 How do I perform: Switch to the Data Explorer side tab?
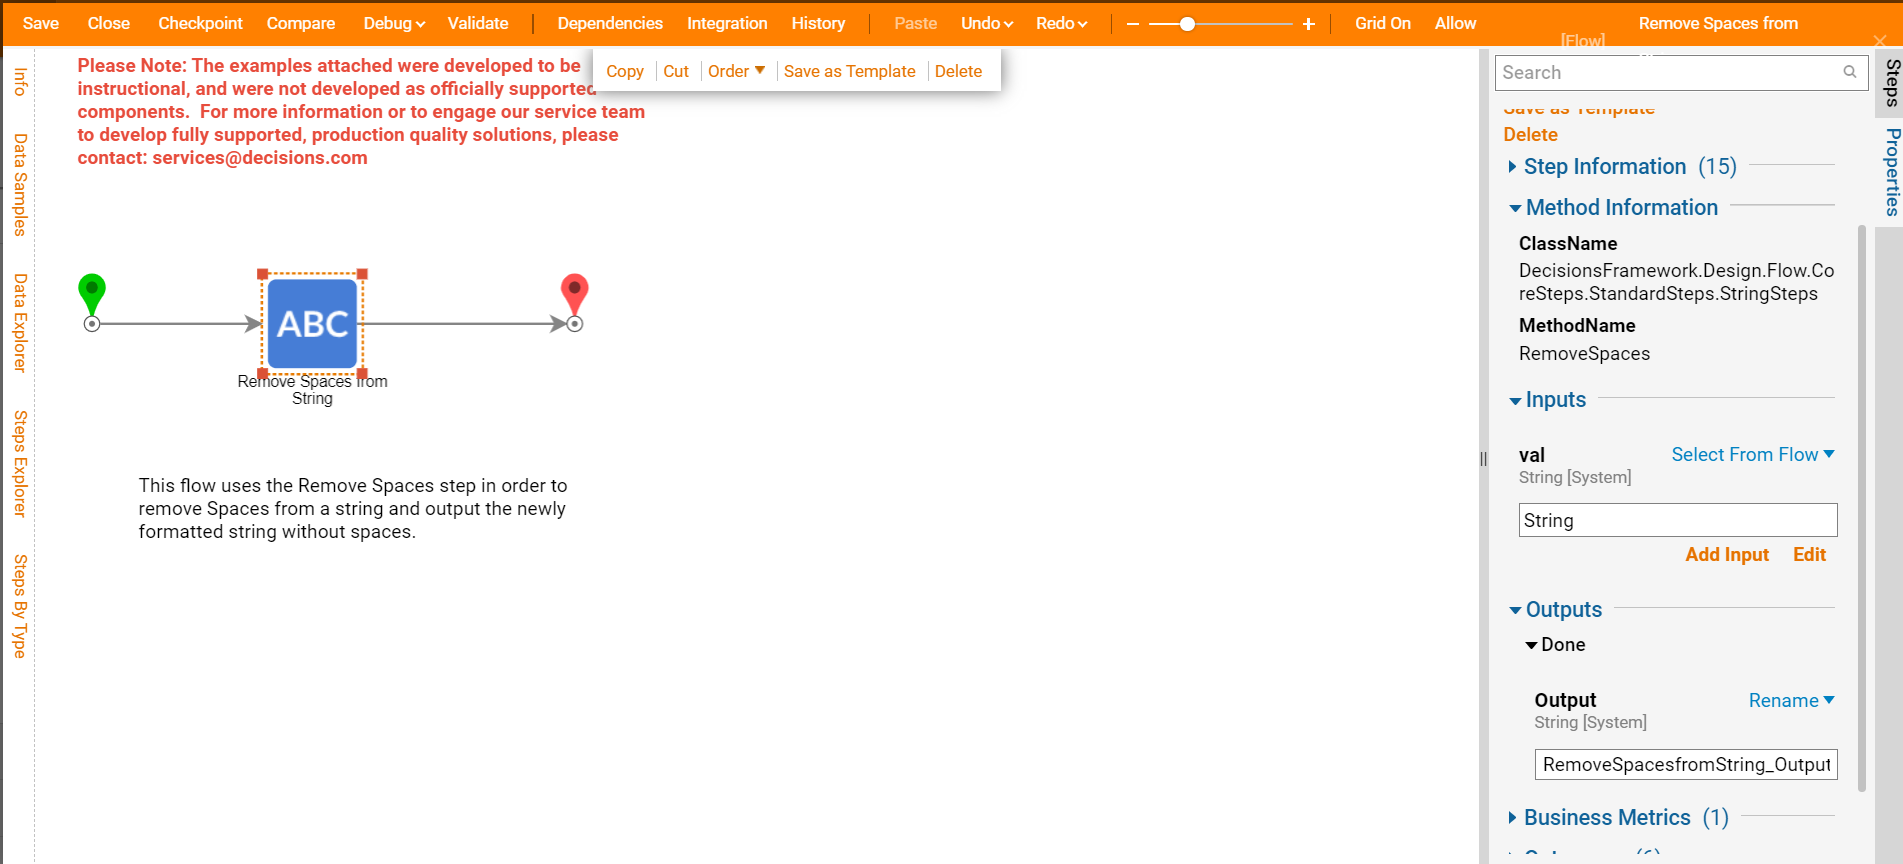pyautogui.click(x=19, y=322)
